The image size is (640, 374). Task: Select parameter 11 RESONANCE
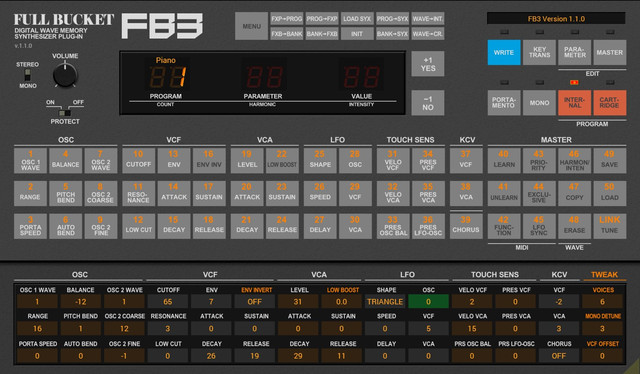coord(138,193)
